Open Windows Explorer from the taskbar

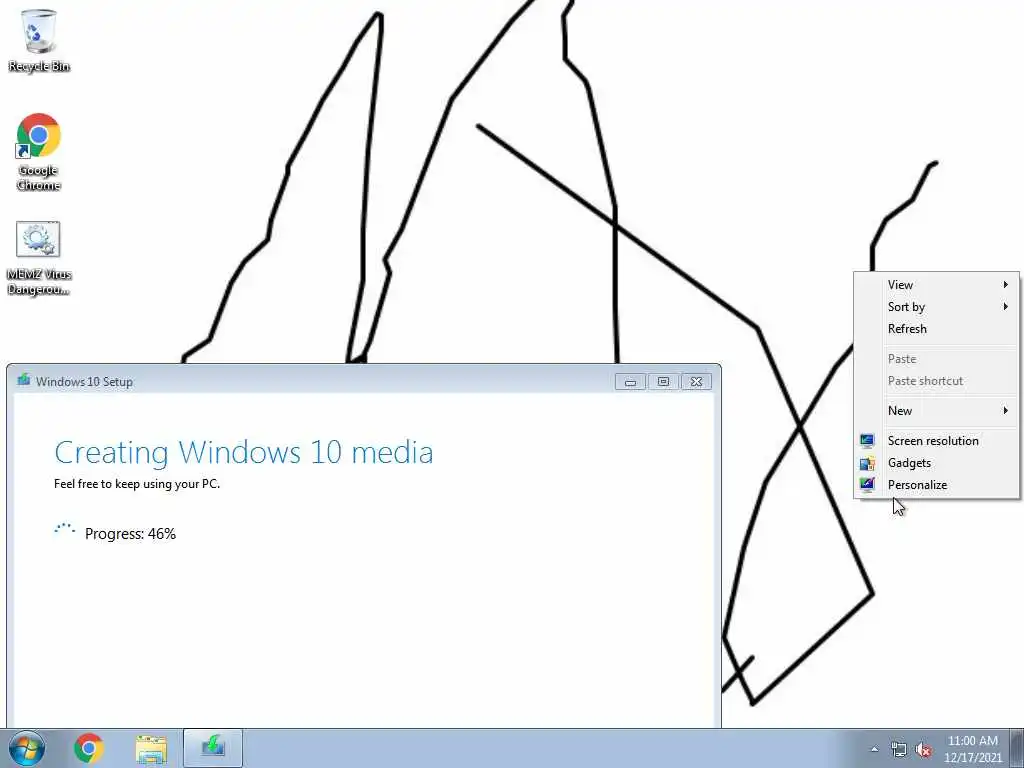click(152, 748)
